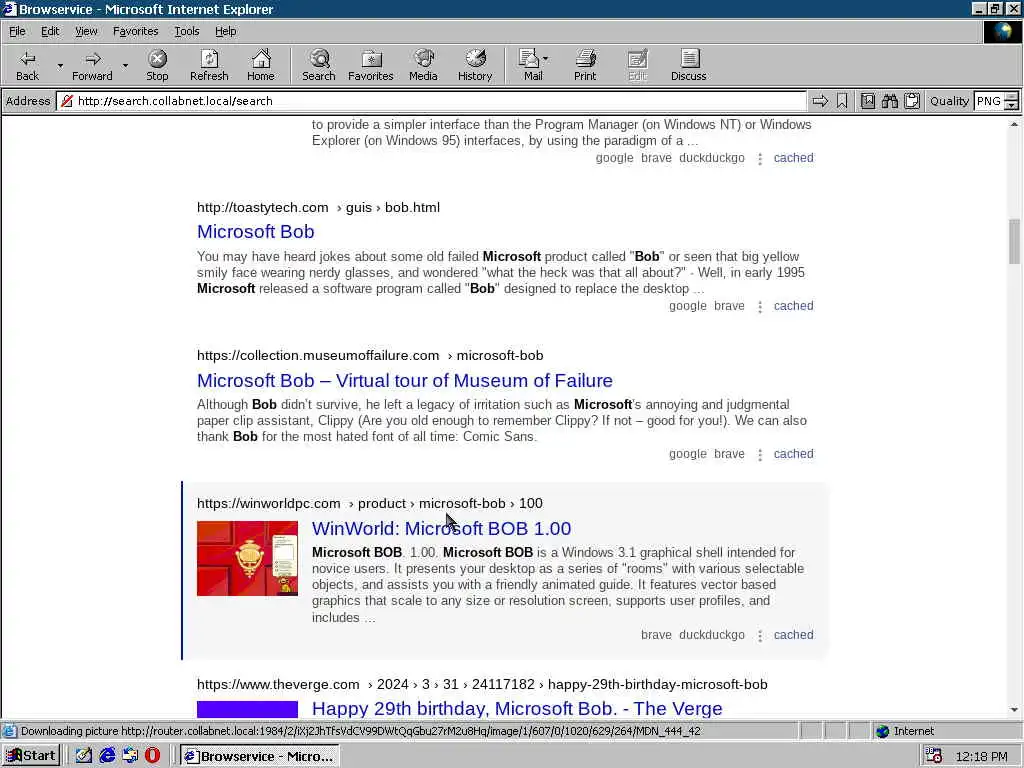
Task: Launch Opera from quick launch
Action: (x=152, y=756)
